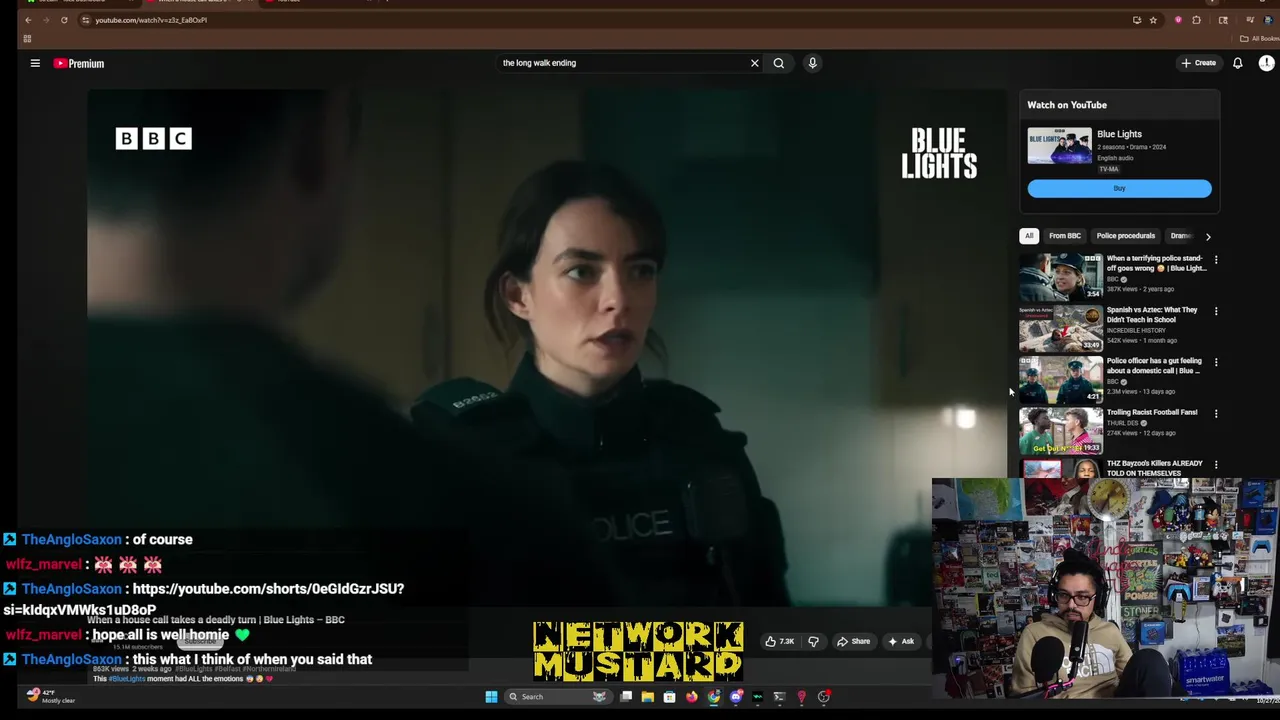Open File Explorer from taskbar
The image size is (1280, 720).
coord(647,697)
